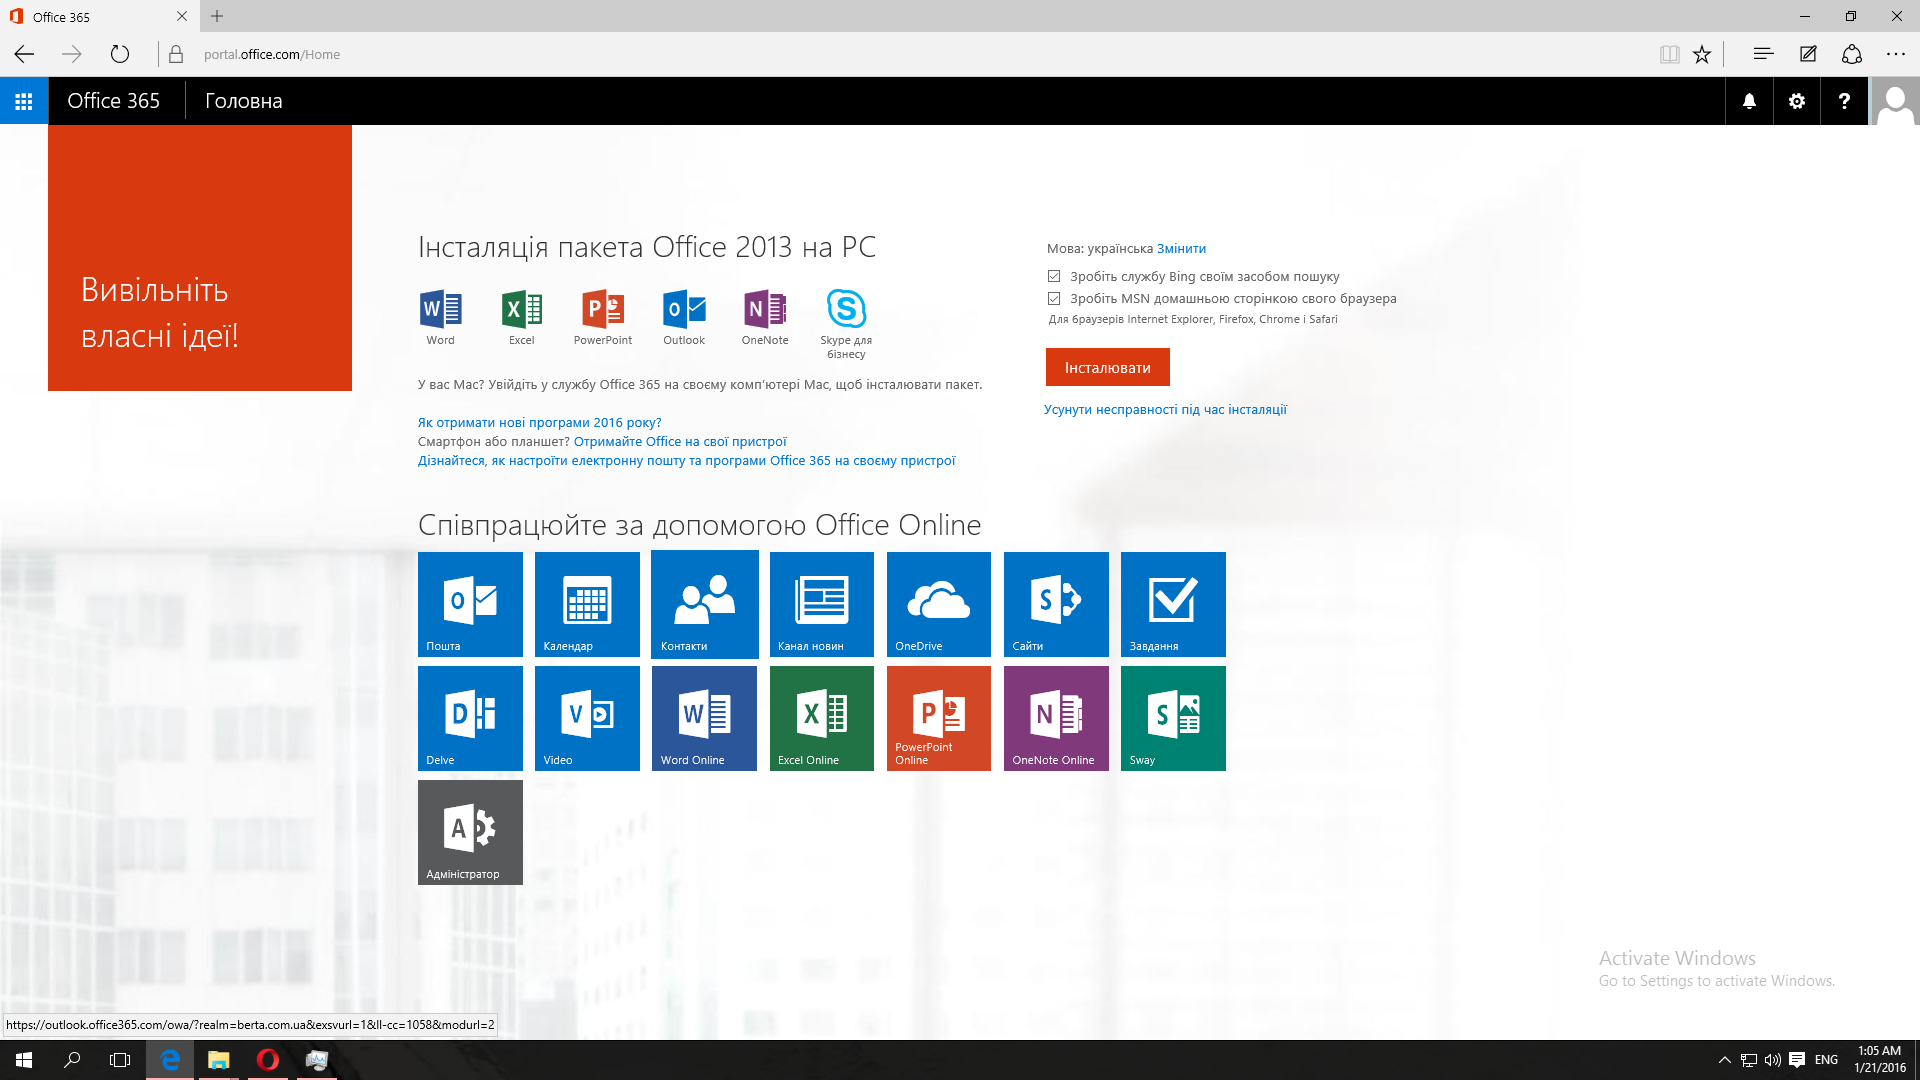Open the user account avatar menu
Image resolution: width=1920 pixels, height=1080 pixels.
[x=1894, y=101]
